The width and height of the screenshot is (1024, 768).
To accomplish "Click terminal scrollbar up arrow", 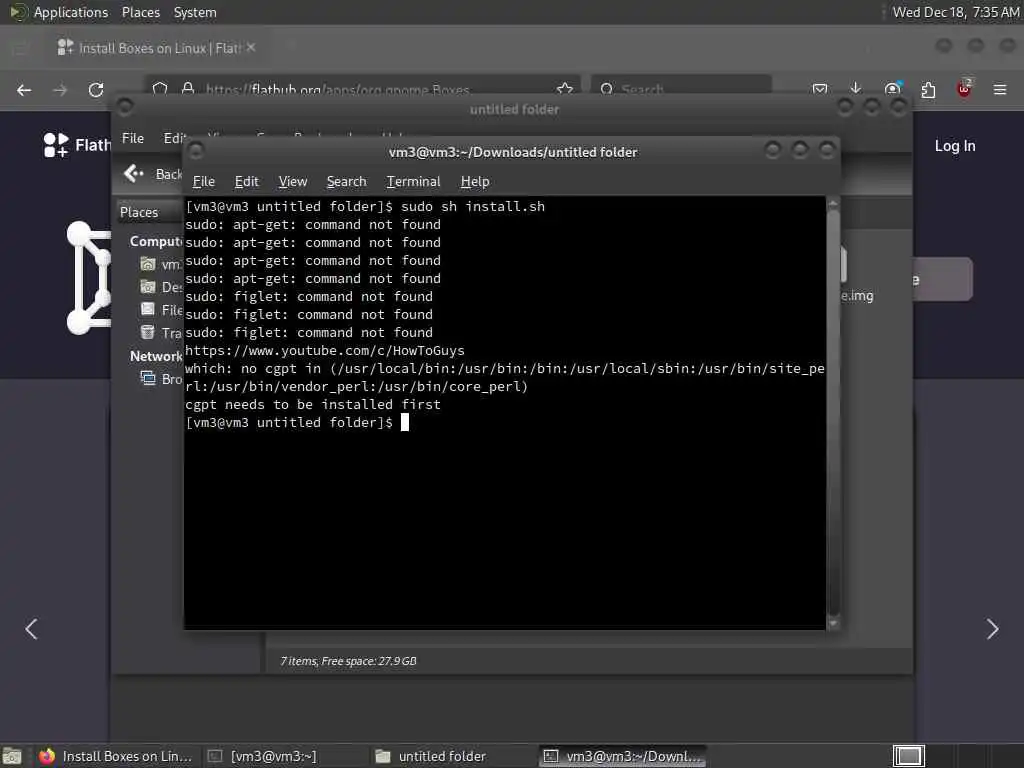I will click(x=833, y=204).
